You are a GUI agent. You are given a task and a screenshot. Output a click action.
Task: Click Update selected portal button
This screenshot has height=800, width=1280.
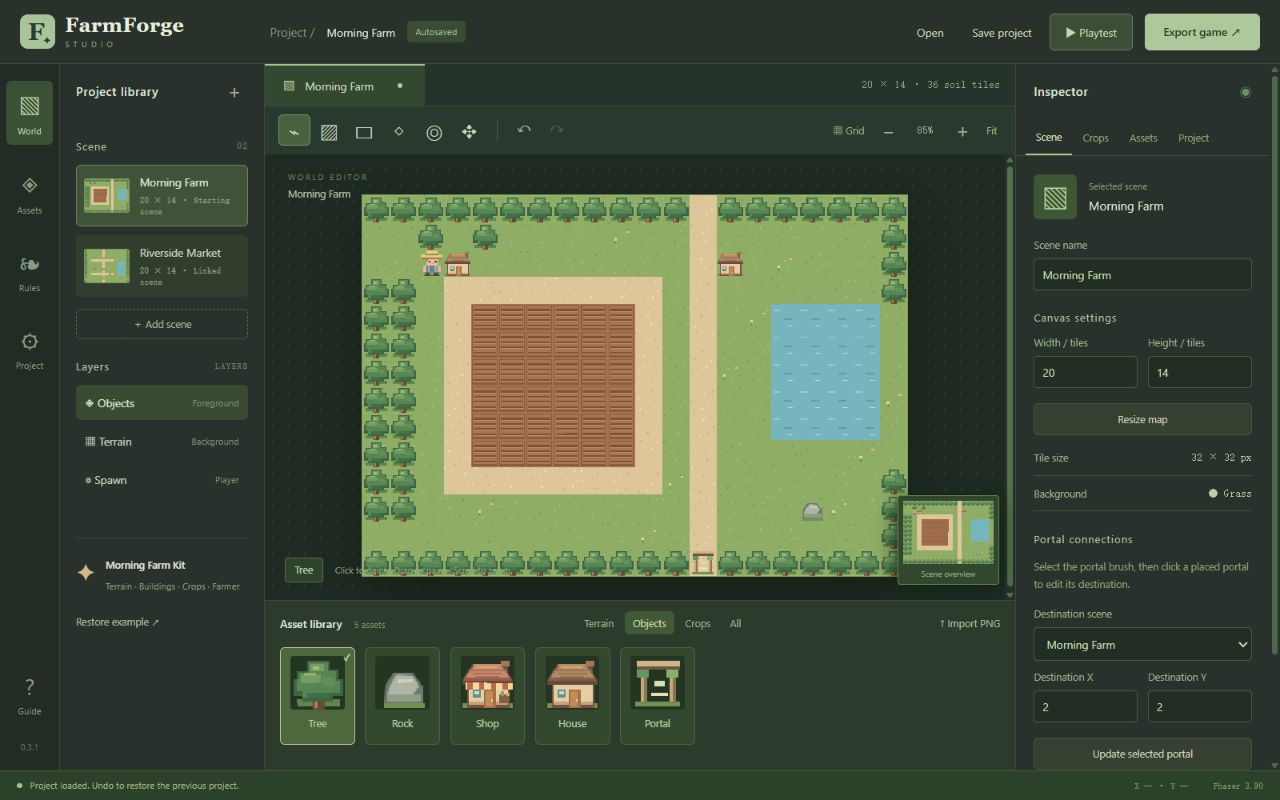click(1142, 754)
